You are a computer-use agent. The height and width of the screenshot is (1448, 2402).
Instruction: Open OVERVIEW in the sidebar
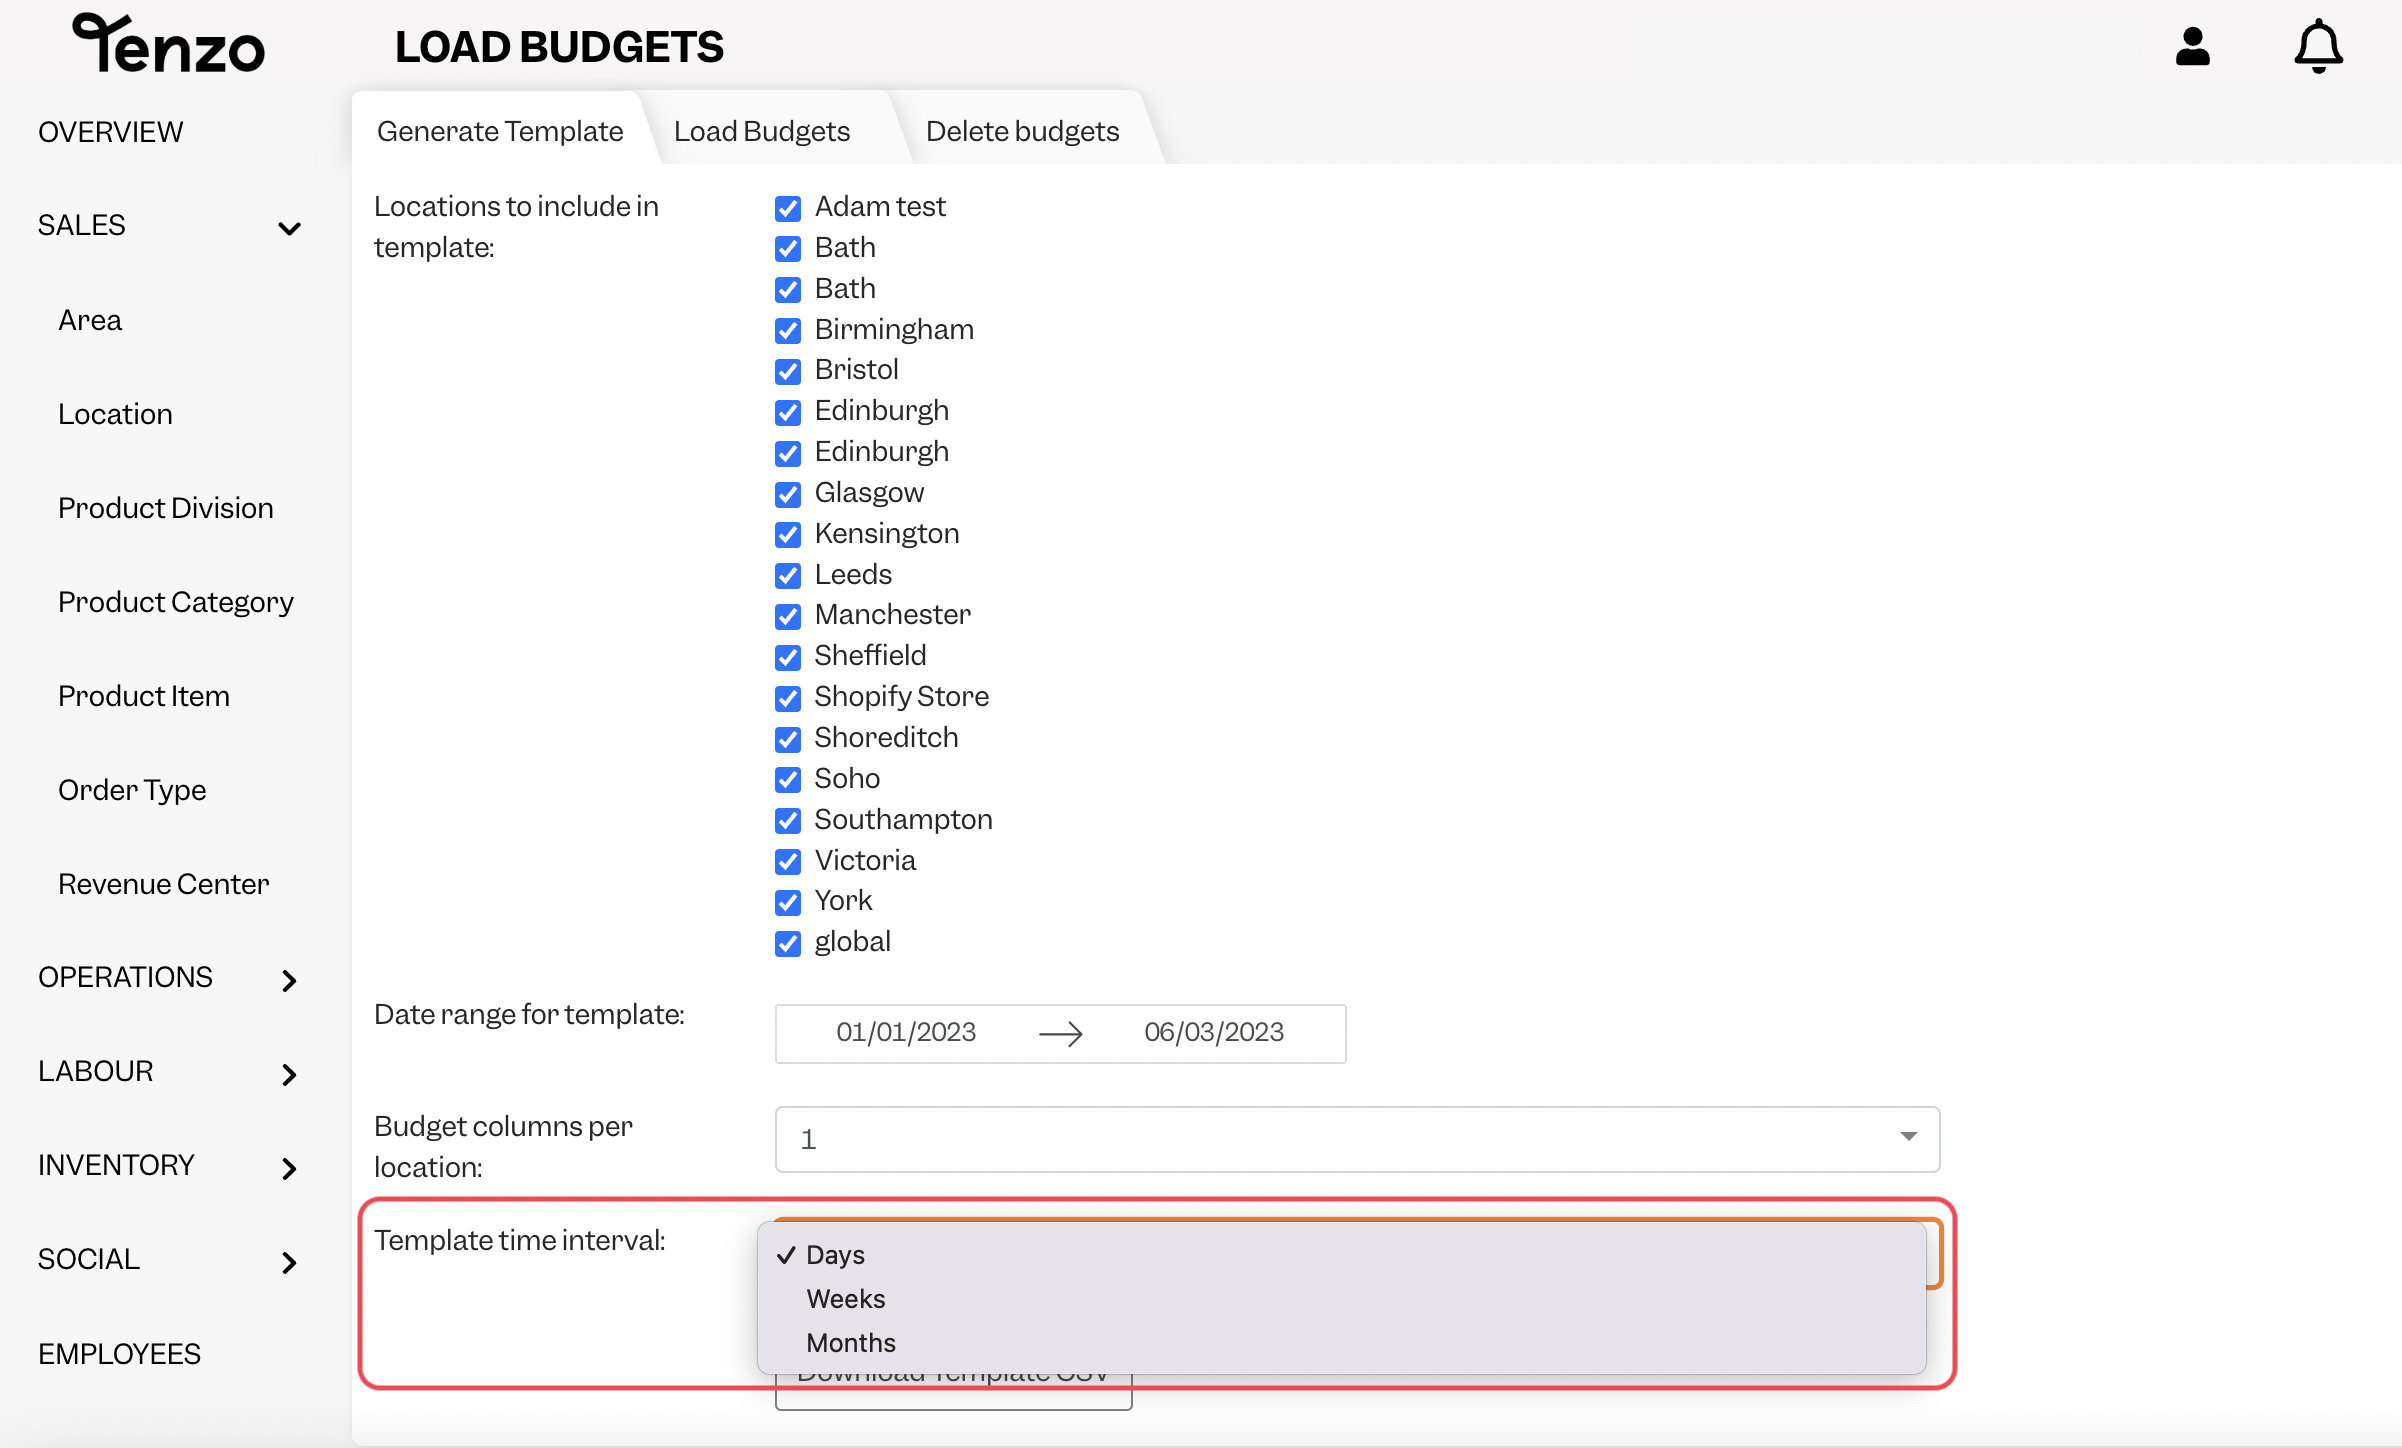click(110, 132)
